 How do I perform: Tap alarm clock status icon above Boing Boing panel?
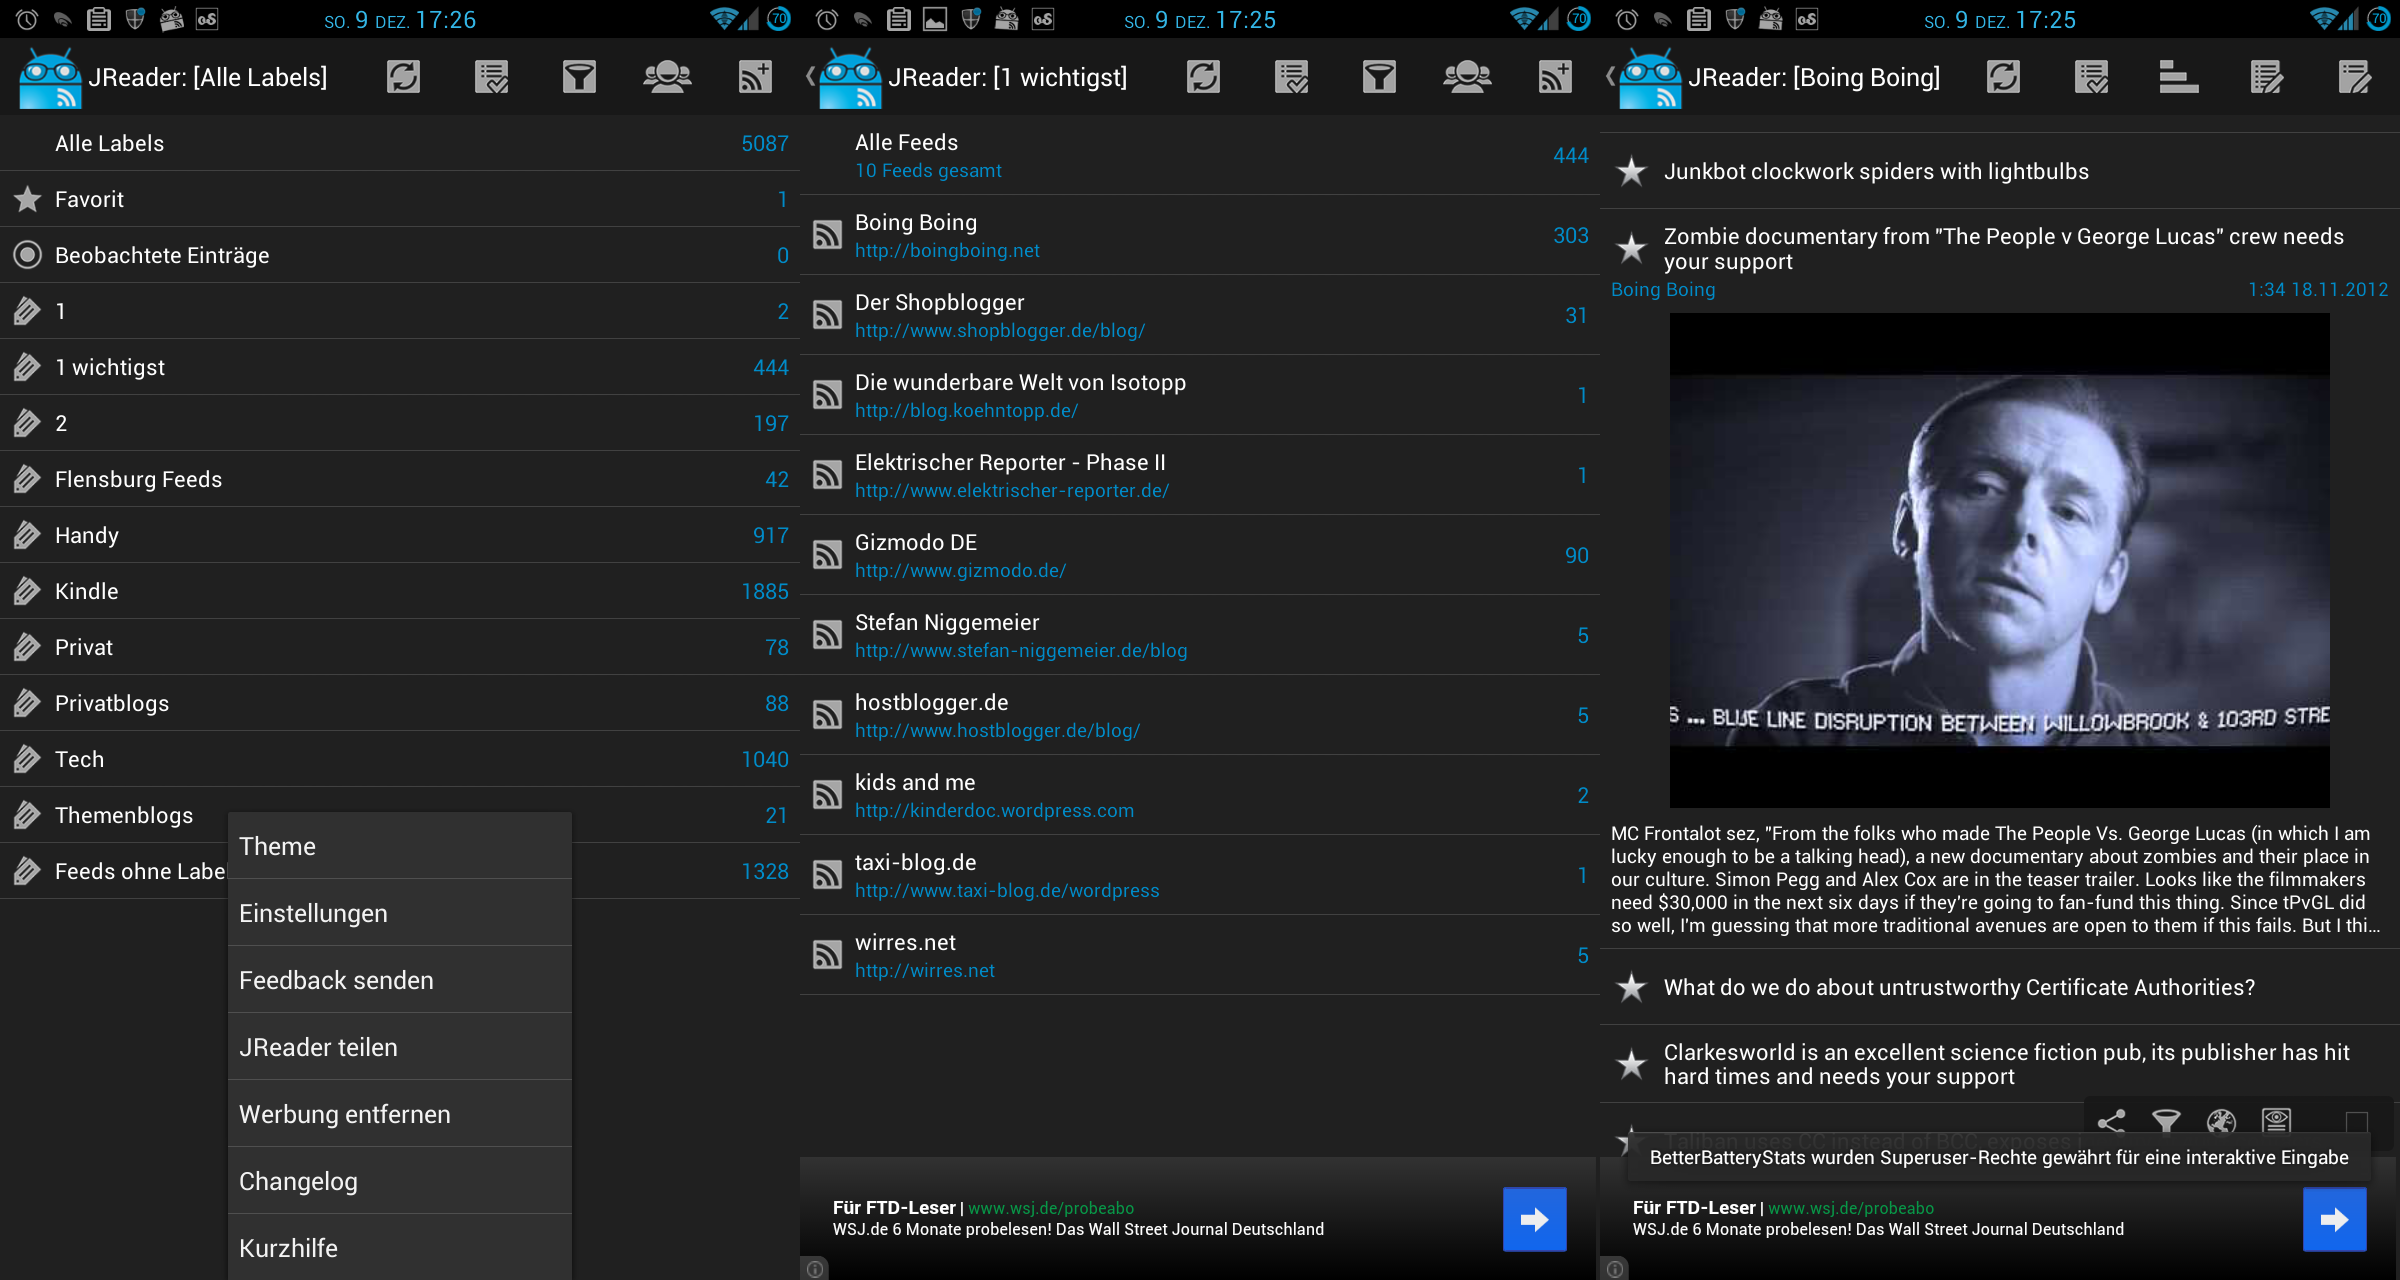1627,19
